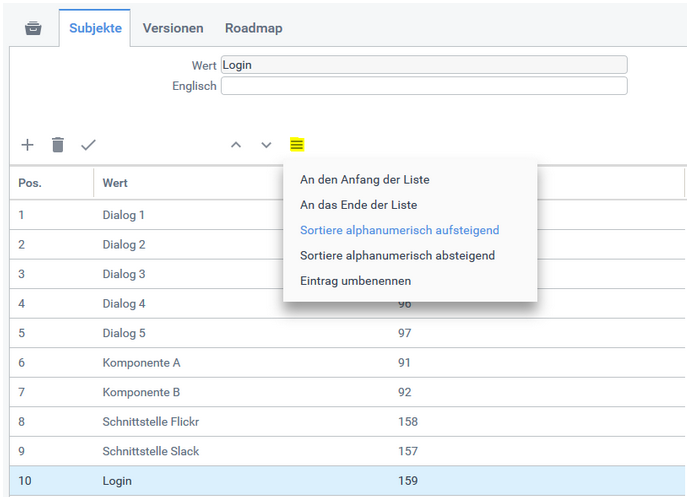687x497 pixels.
Task: Click the 'Pos.' column header
Action: 30,183
